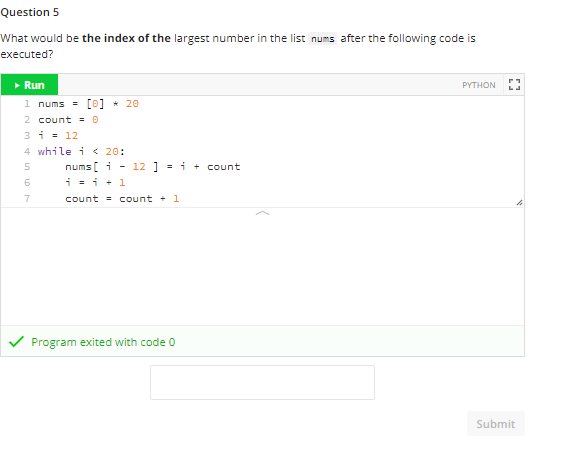Collapse output panel with chevron arrow
This screenshot has width=565, height=452.
pos(262,213)
